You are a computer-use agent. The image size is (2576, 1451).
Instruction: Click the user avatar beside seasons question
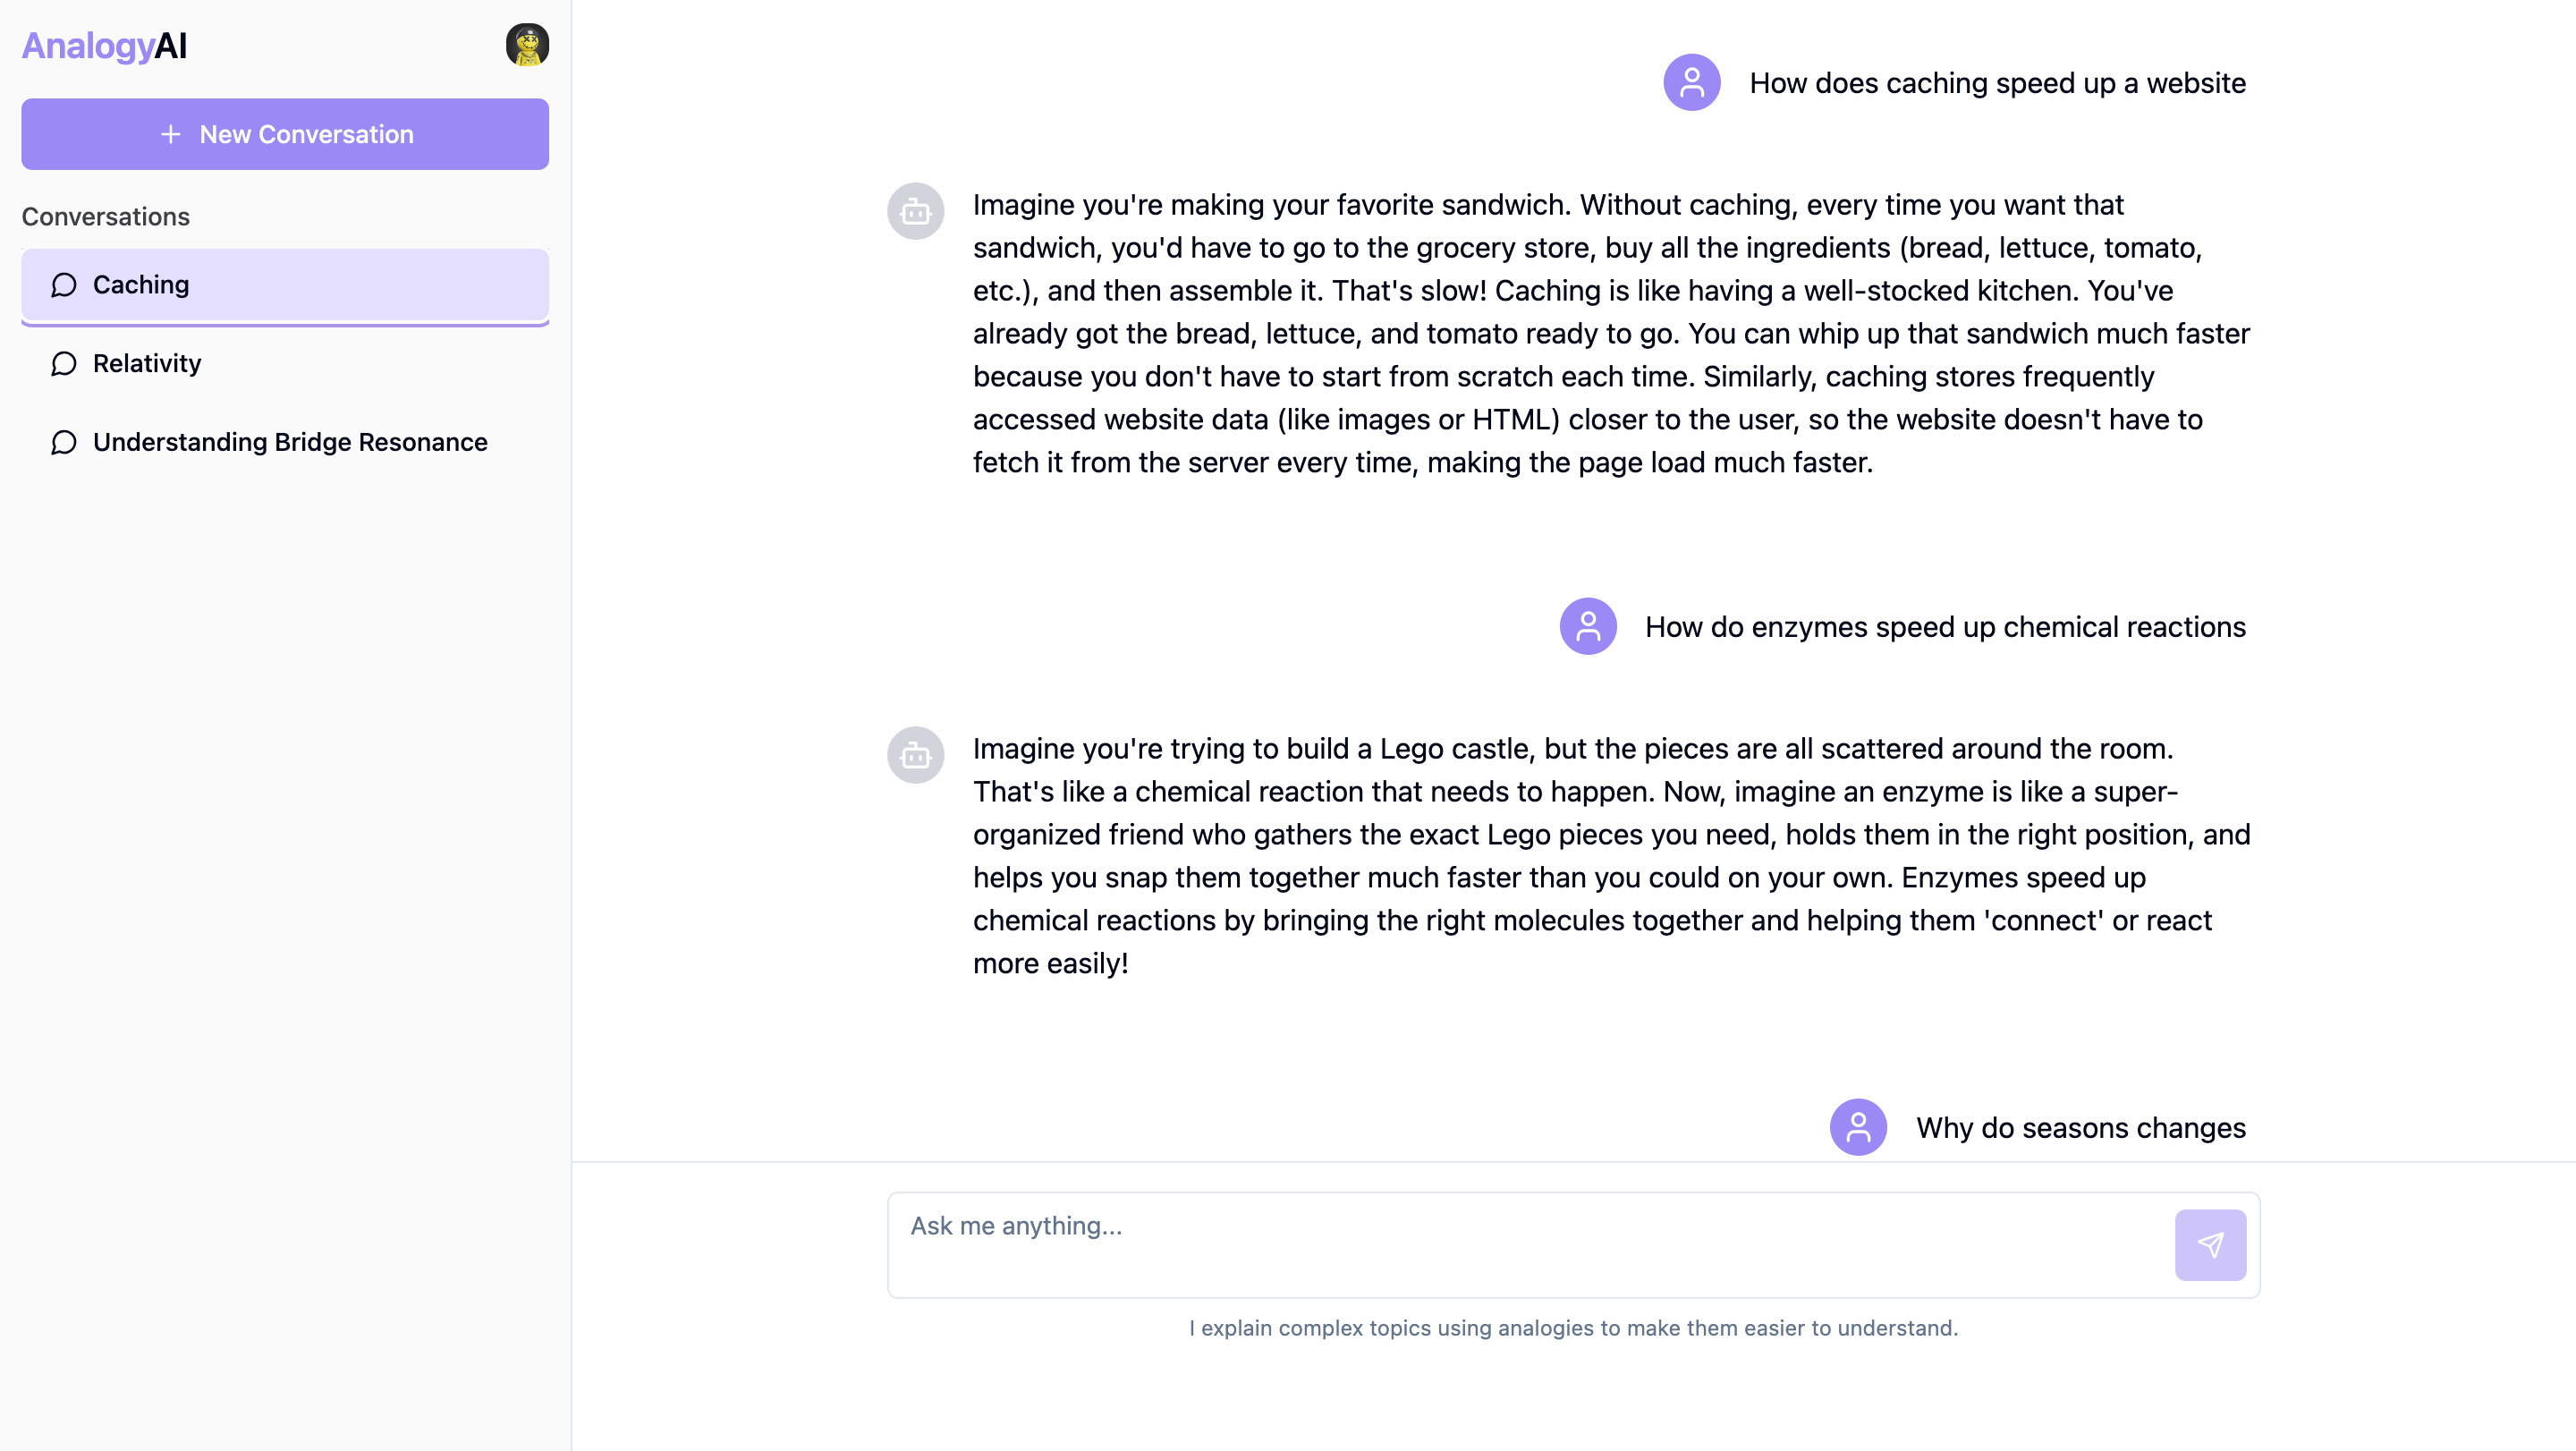[1858, 1127]
